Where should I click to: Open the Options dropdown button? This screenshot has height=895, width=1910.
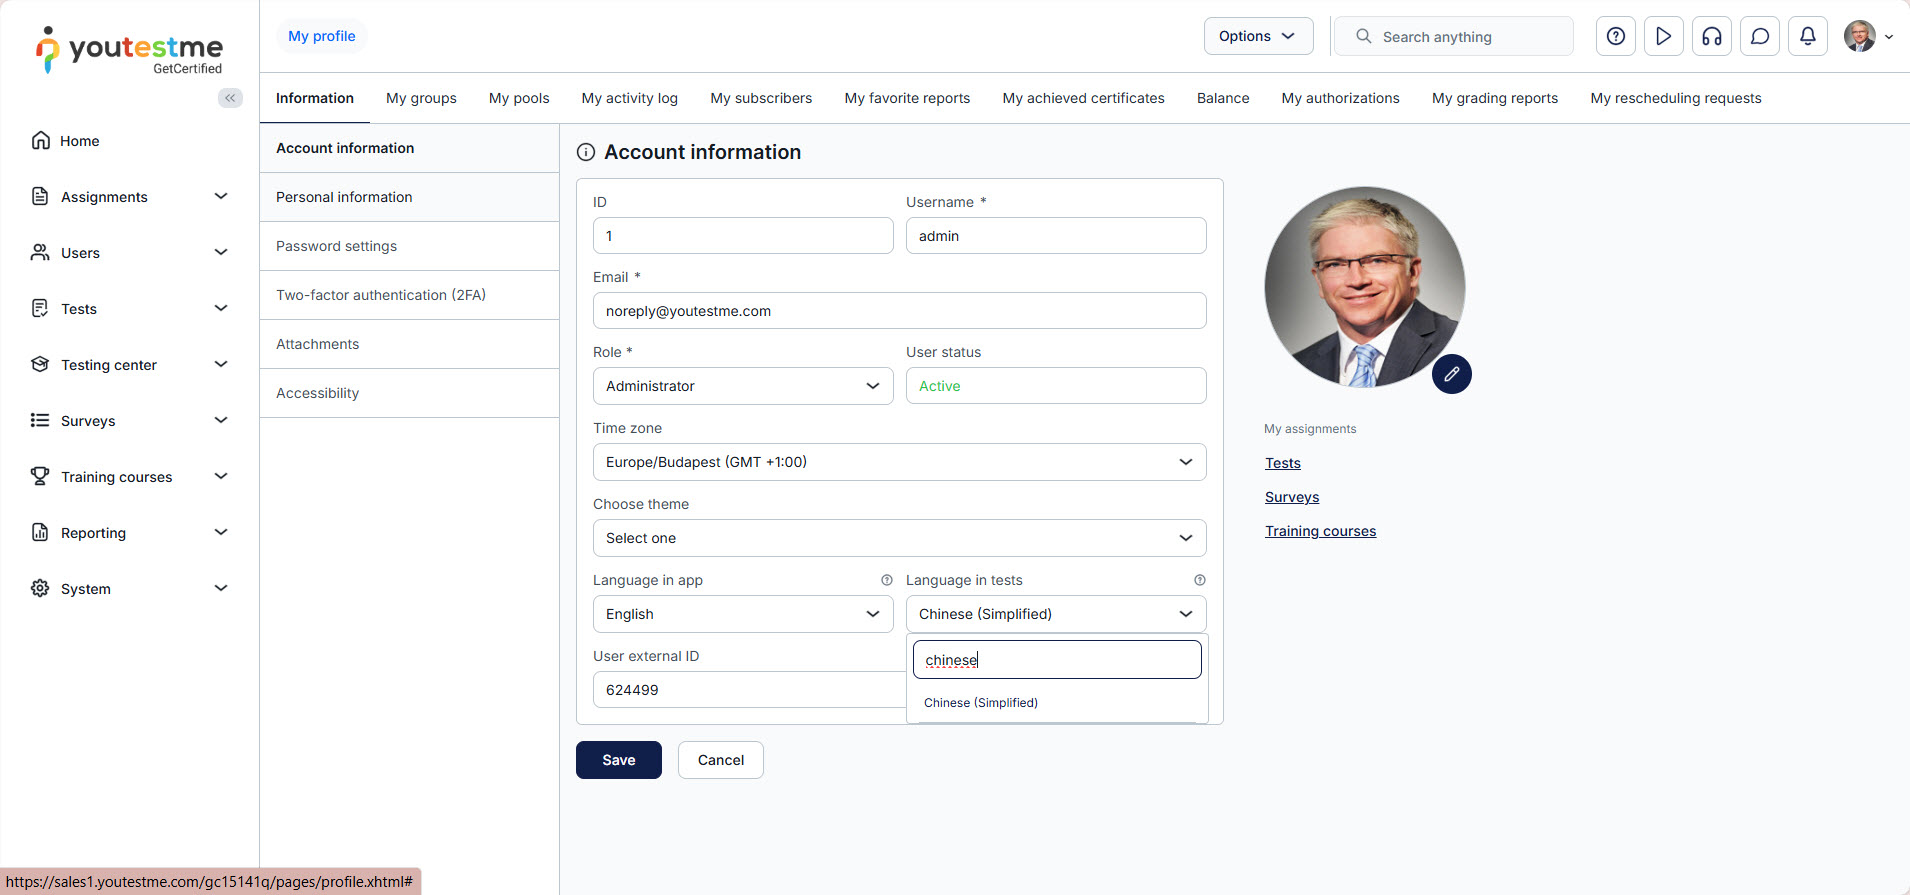[1257, 36]
